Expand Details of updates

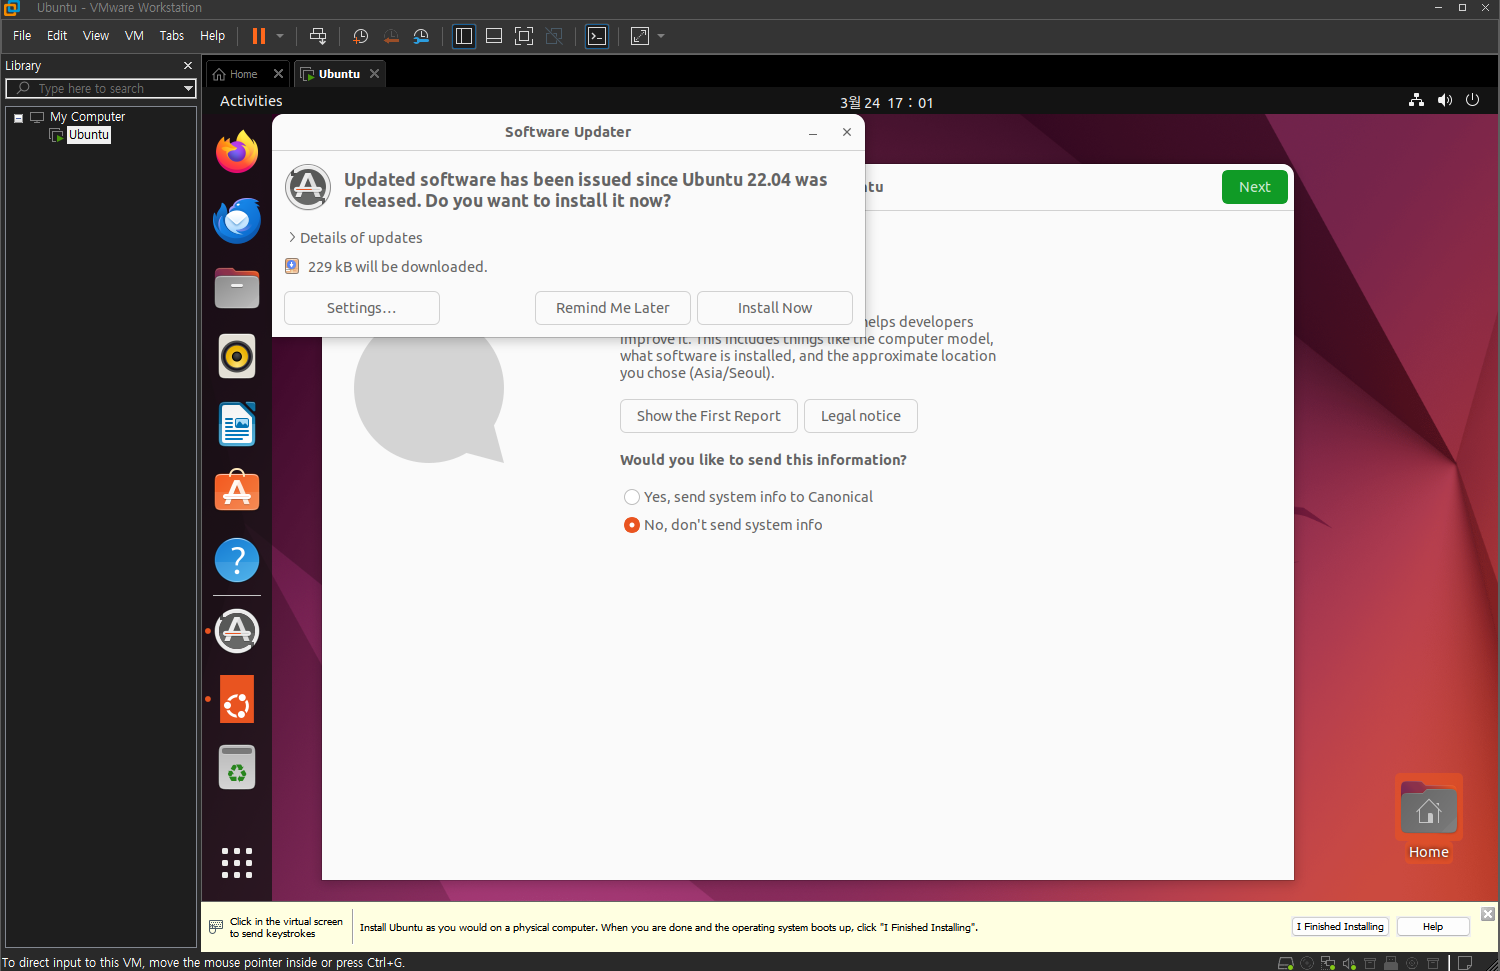(355, 238)
